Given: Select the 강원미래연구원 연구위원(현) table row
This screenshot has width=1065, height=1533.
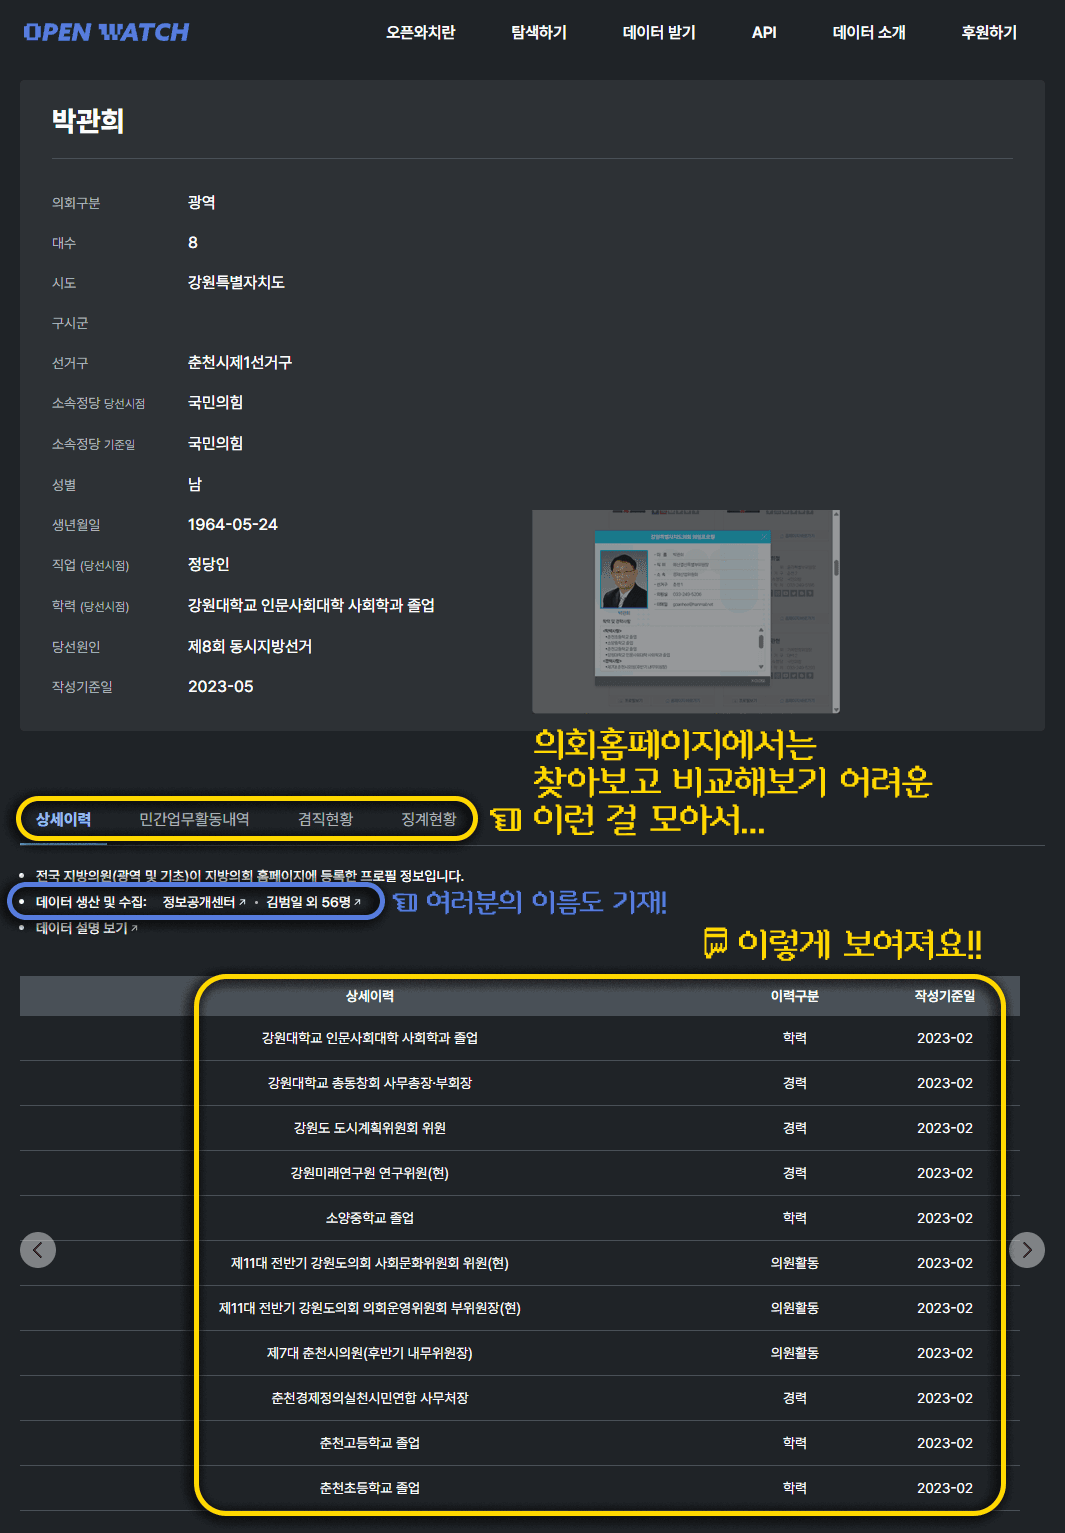Looking at the screenshot, I should [370, 1173].
